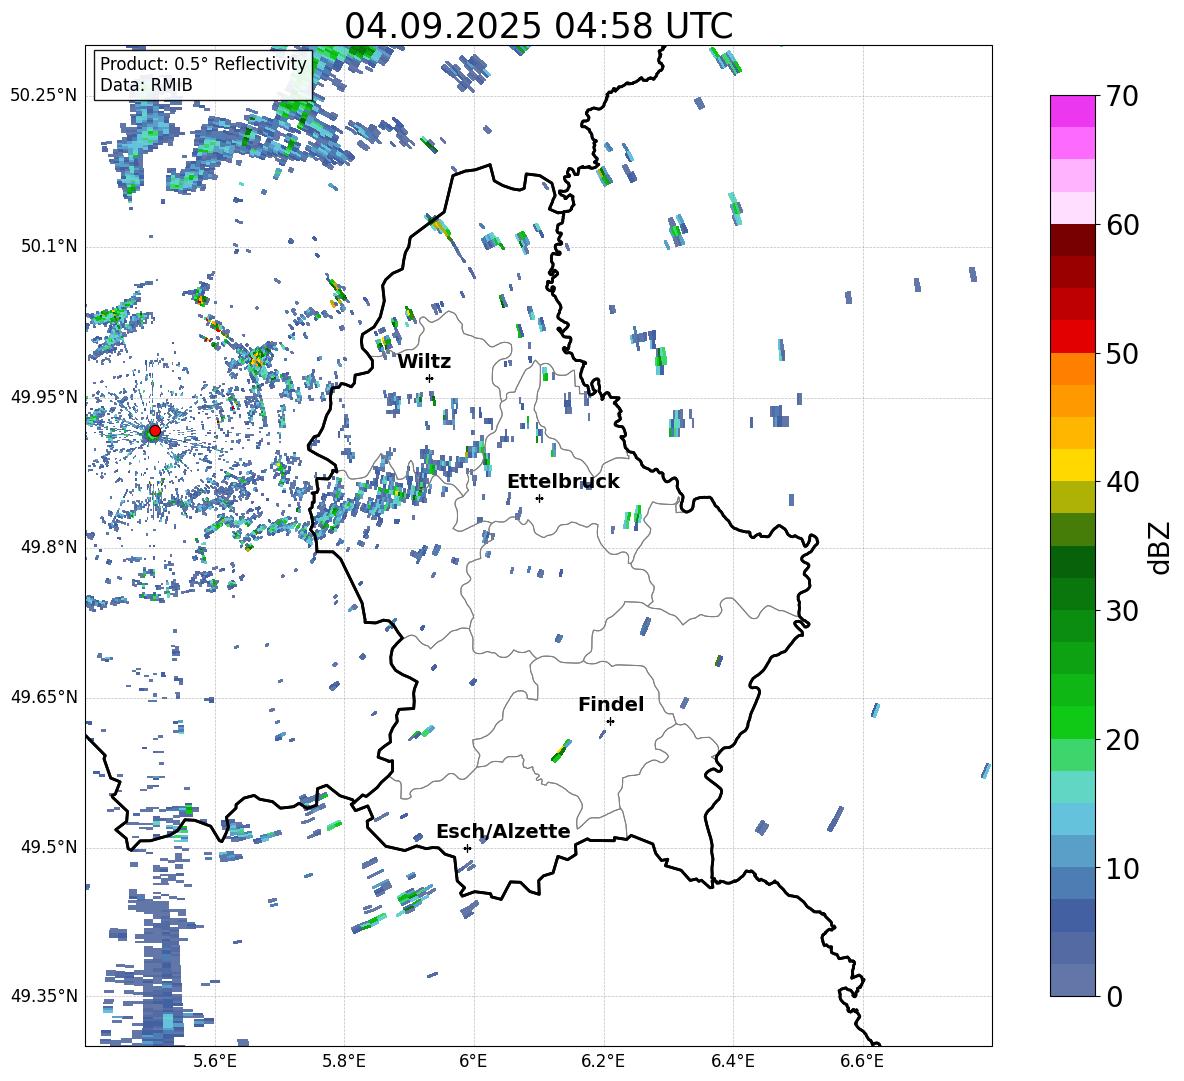This screenshot has height=1081, width=1184.
Task: Click the Ettelbruck station cross marker
Action: click(539, 498)
